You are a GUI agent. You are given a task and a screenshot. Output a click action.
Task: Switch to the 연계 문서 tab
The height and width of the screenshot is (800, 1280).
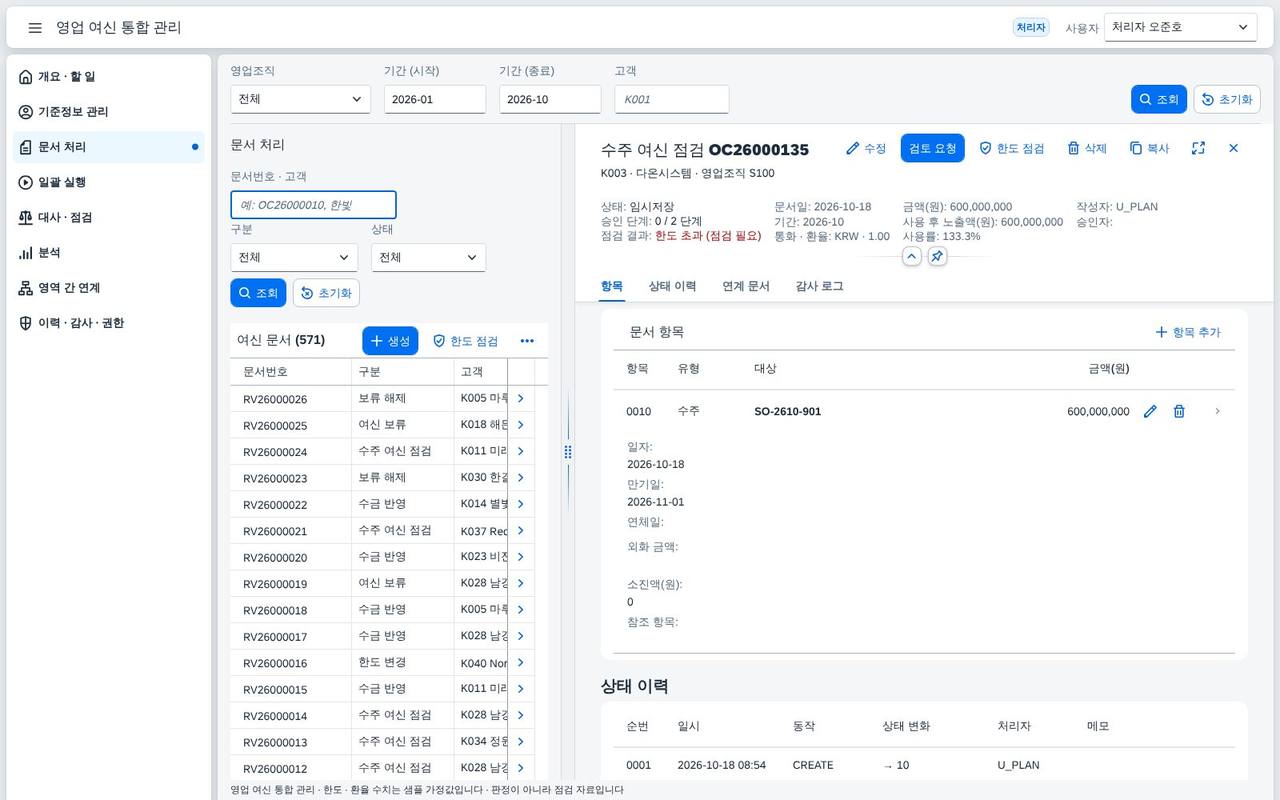(x=746, y=286)
